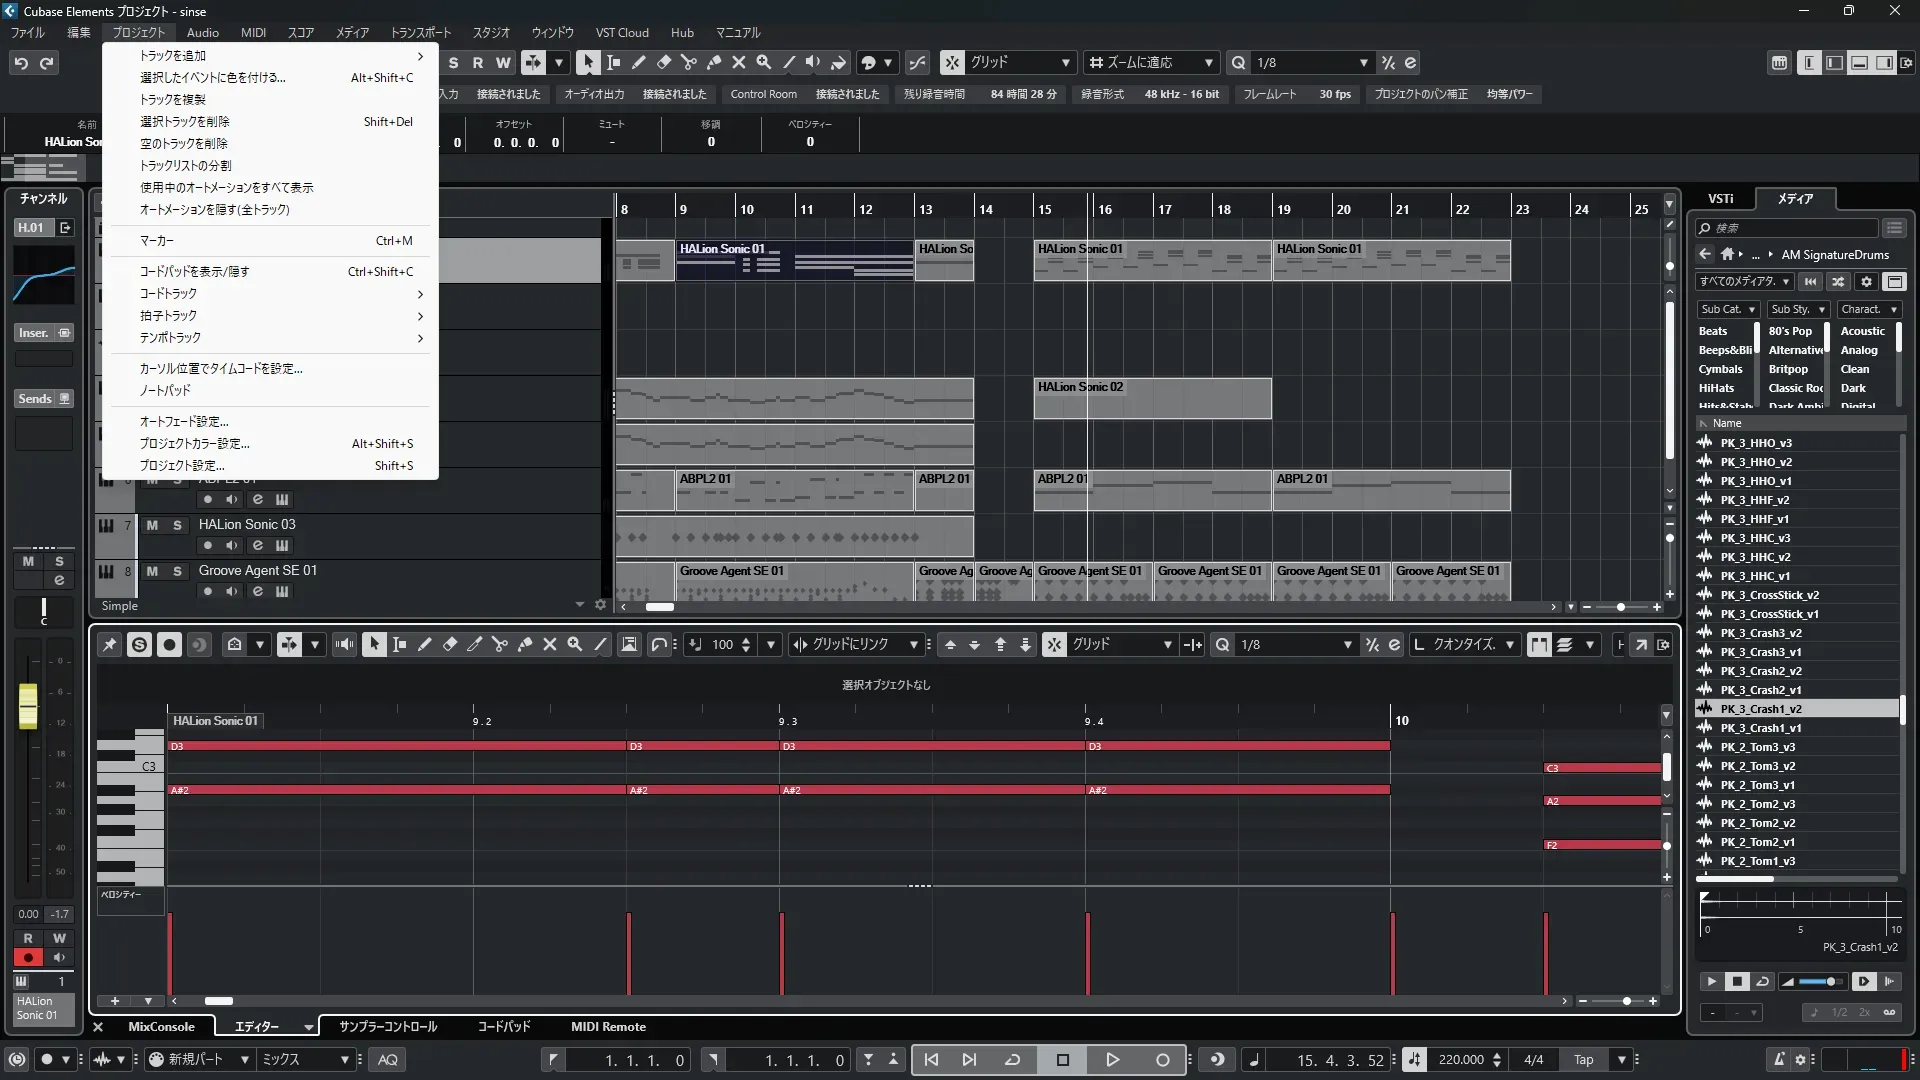Click the Tap tempo button
The image size is (1920, 1080).
[x=1583, y=1060]
